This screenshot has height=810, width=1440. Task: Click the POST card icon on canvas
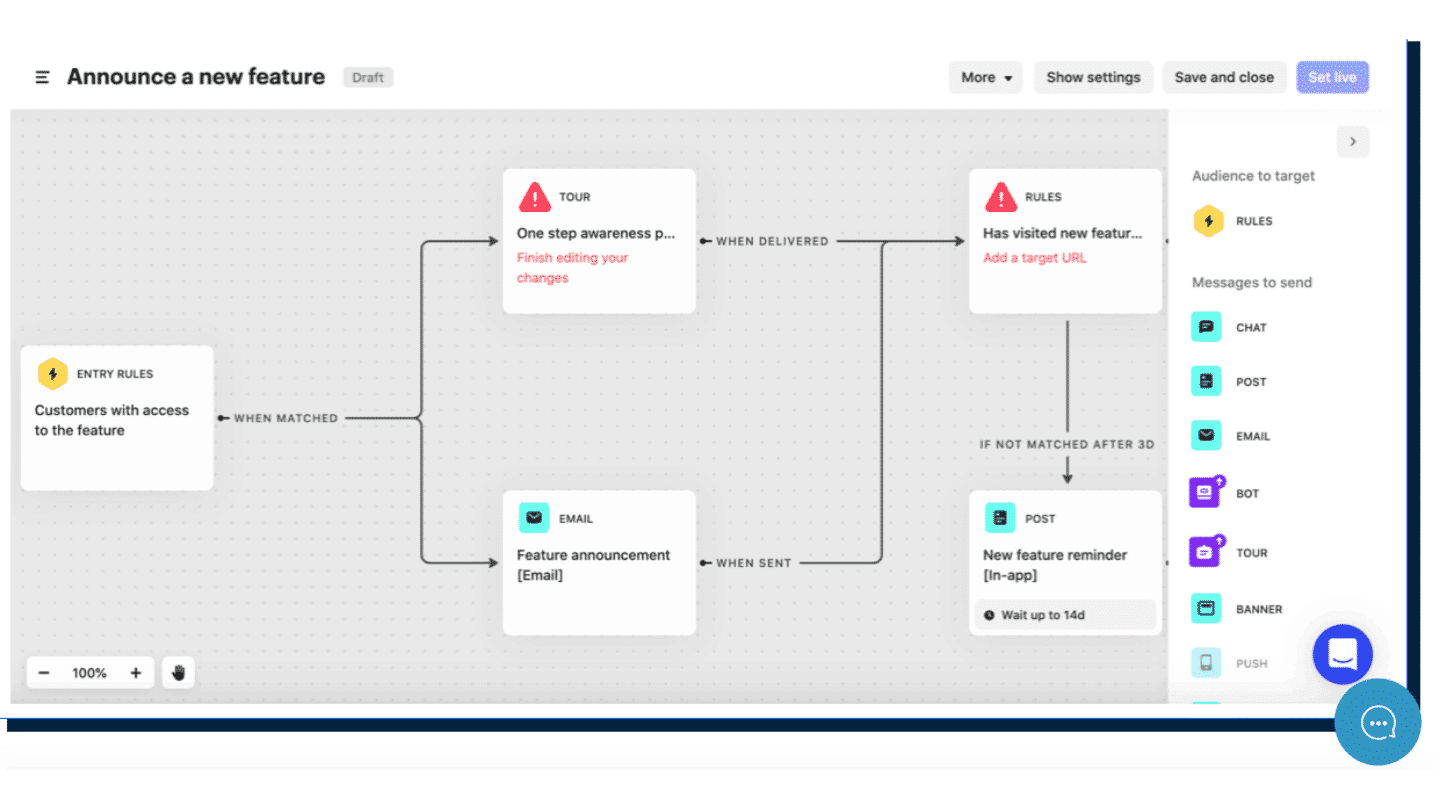(1000, 518)
